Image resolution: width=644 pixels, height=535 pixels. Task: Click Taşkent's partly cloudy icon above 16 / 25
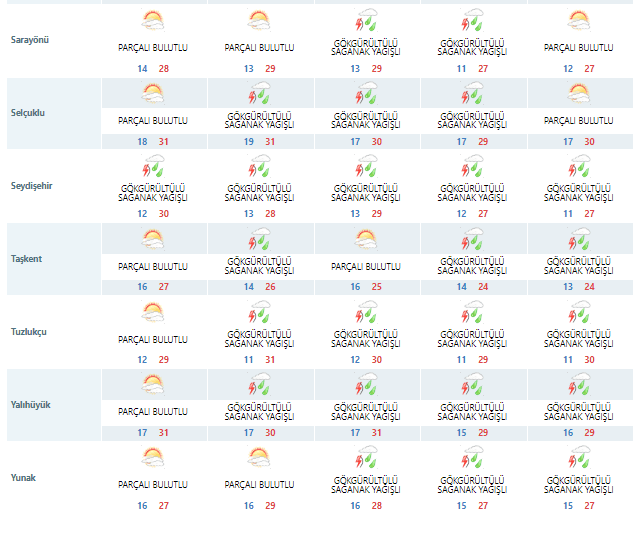coord(366,240)
